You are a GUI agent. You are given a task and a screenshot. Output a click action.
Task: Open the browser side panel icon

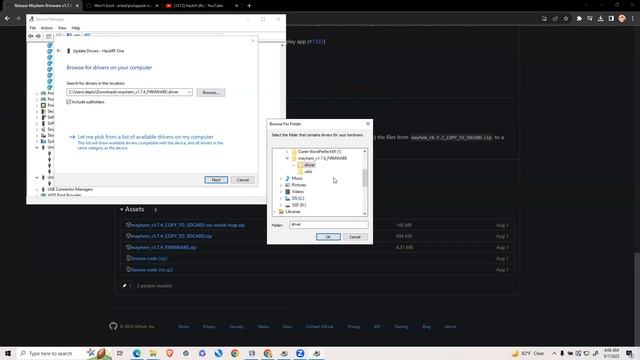[611, 18]
